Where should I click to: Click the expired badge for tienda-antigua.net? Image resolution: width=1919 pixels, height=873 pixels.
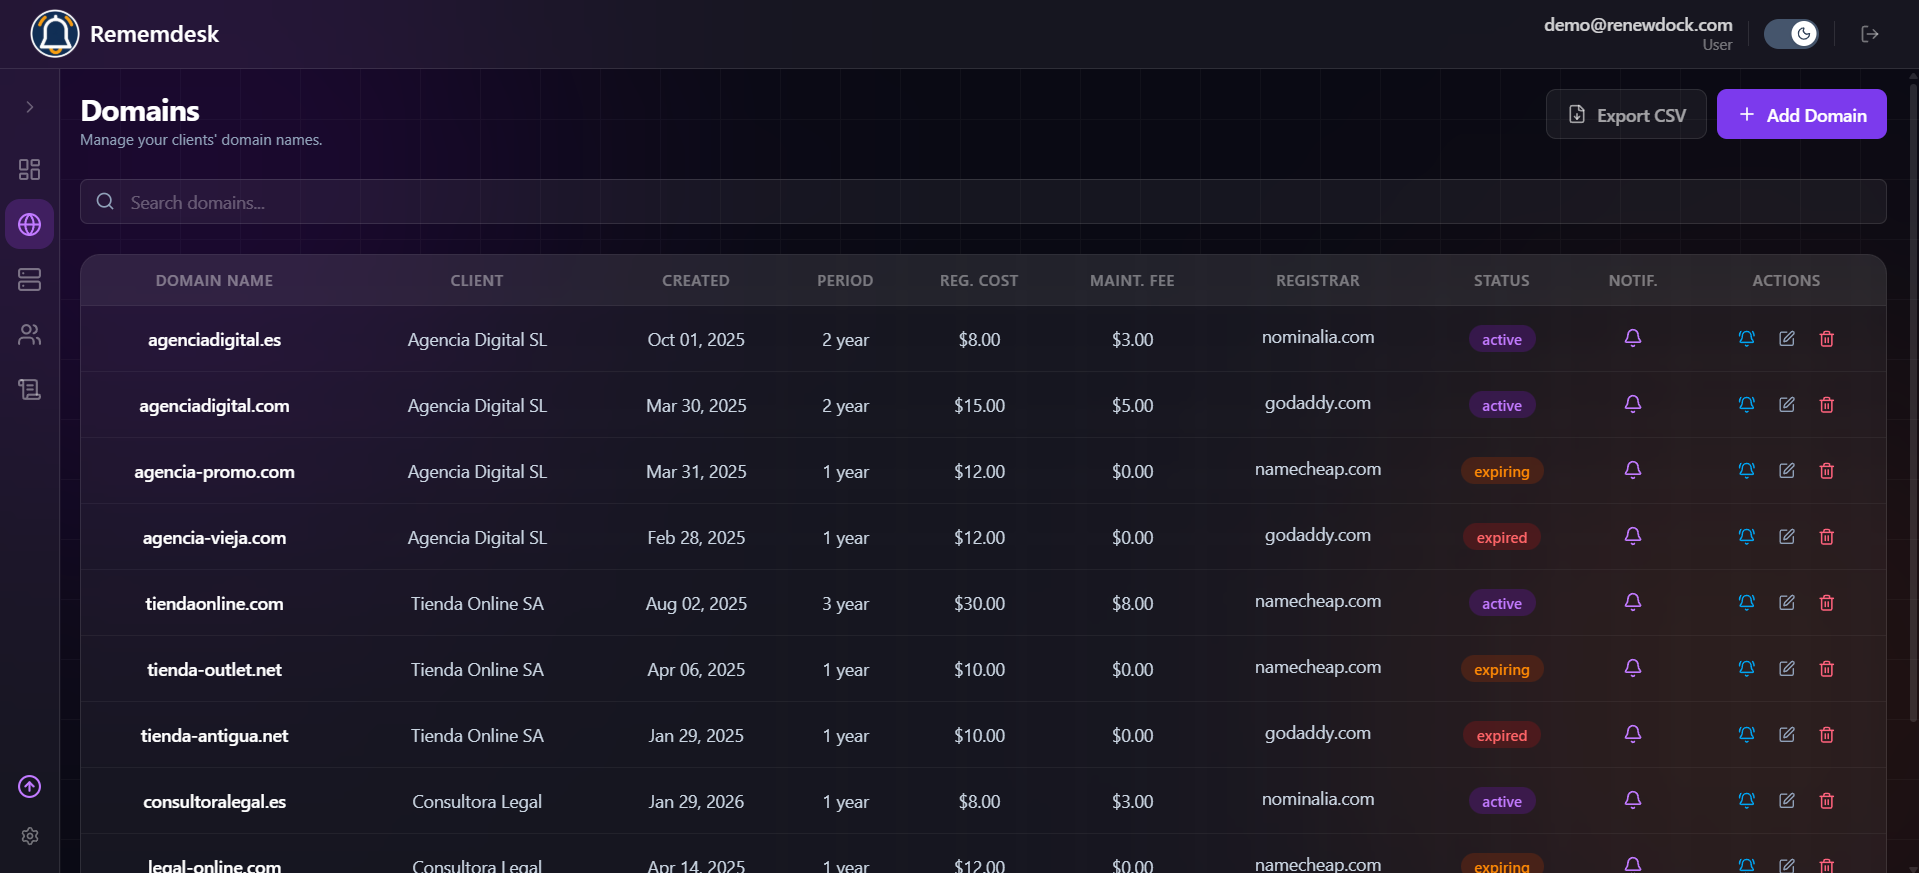point(1502,736)
